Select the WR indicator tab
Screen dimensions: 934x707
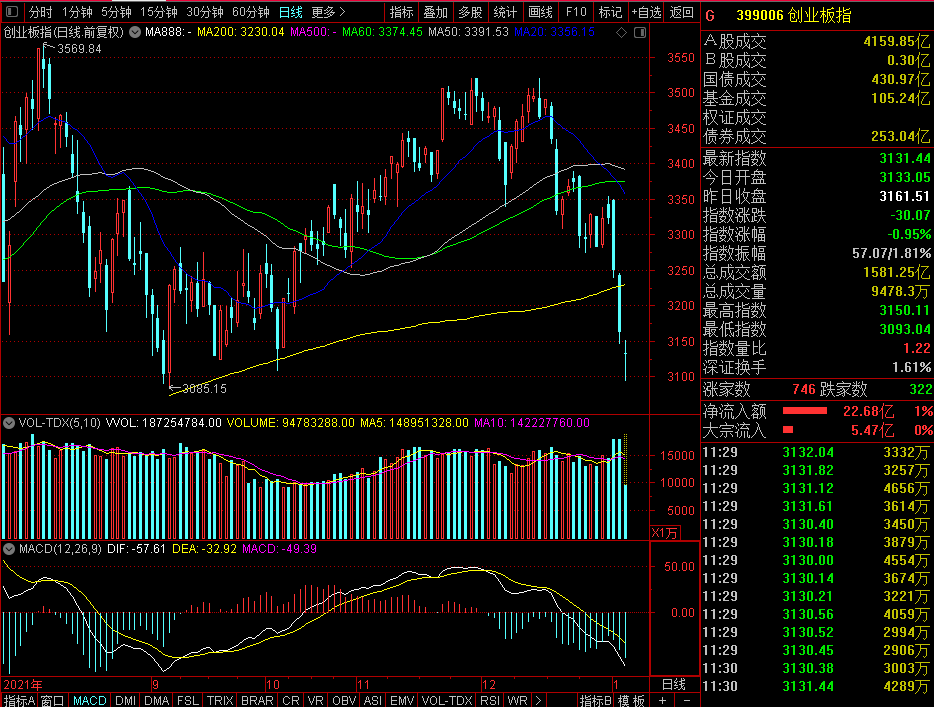click(517, 700)
